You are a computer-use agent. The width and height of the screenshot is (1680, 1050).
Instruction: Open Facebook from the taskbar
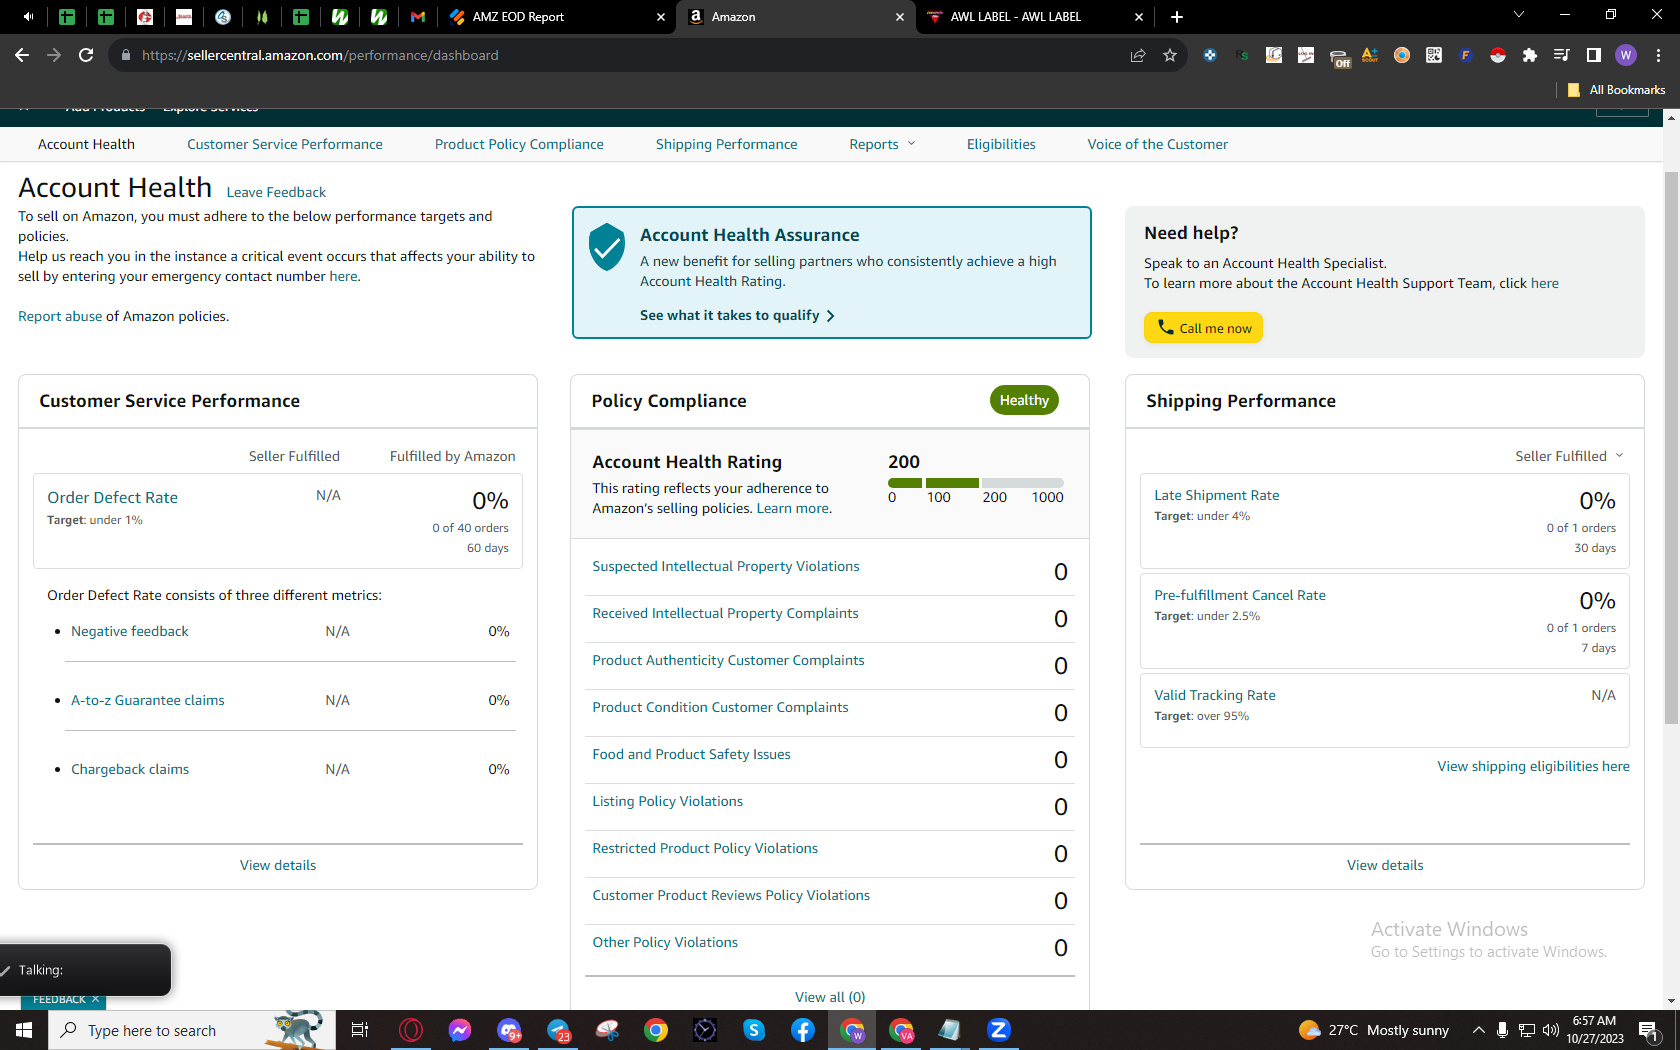point(803,1030)
